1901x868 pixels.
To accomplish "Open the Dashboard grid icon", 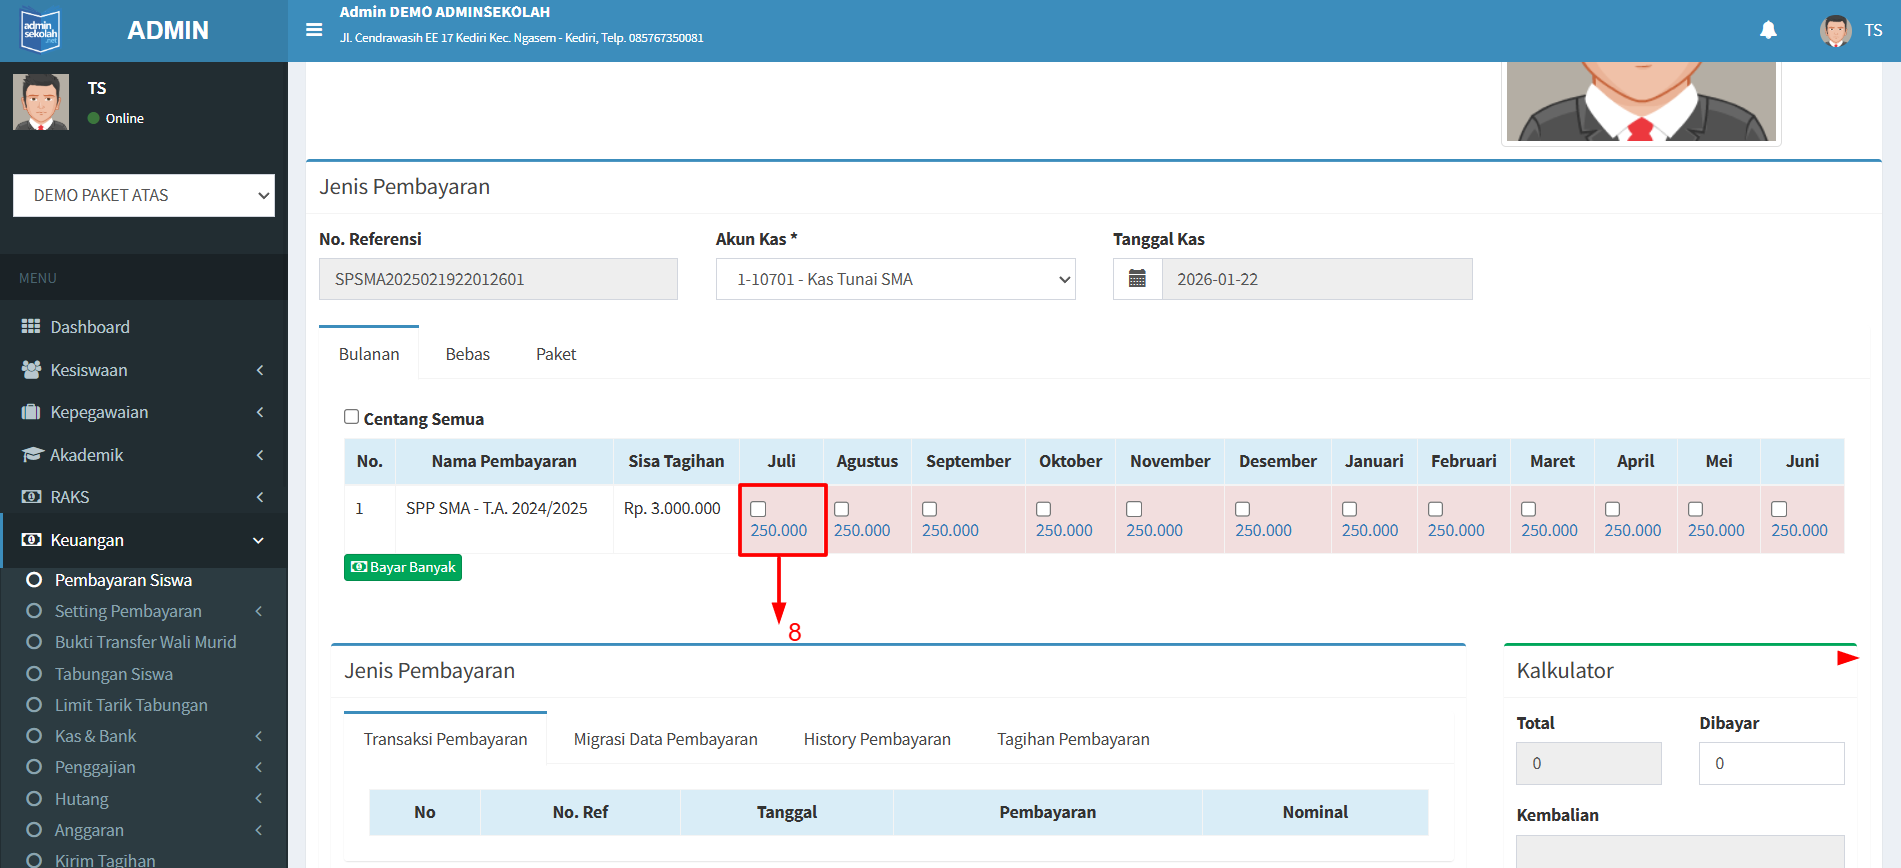I will click(x=31, y=327).
